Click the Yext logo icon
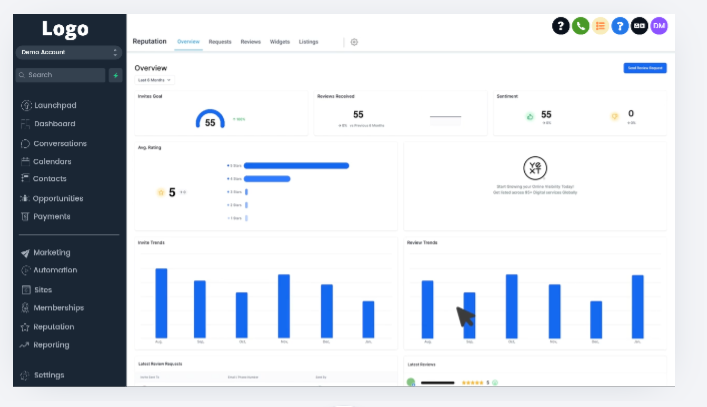Viewport: 707px width, 407px height. coord(534,168)
